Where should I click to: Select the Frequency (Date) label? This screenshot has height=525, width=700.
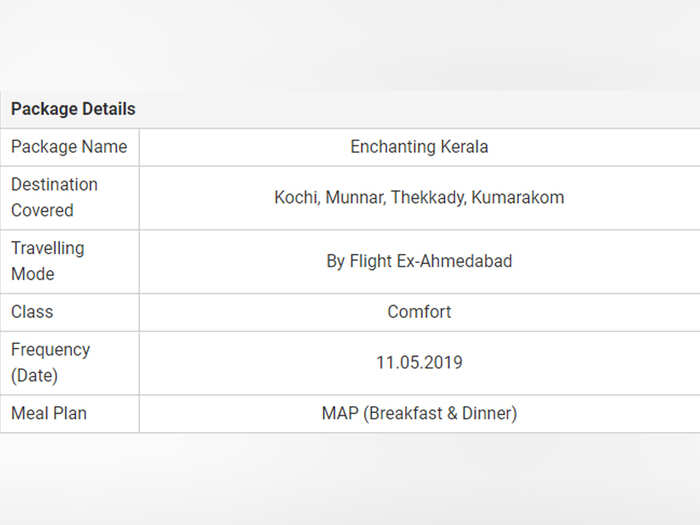click(x=50, y=362)
